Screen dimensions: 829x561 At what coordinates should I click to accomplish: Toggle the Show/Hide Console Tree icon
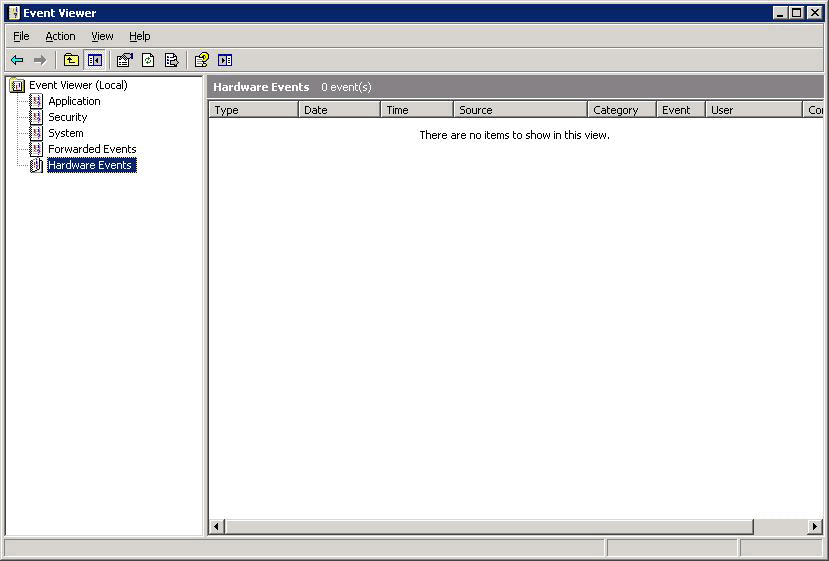pos(95,60)
